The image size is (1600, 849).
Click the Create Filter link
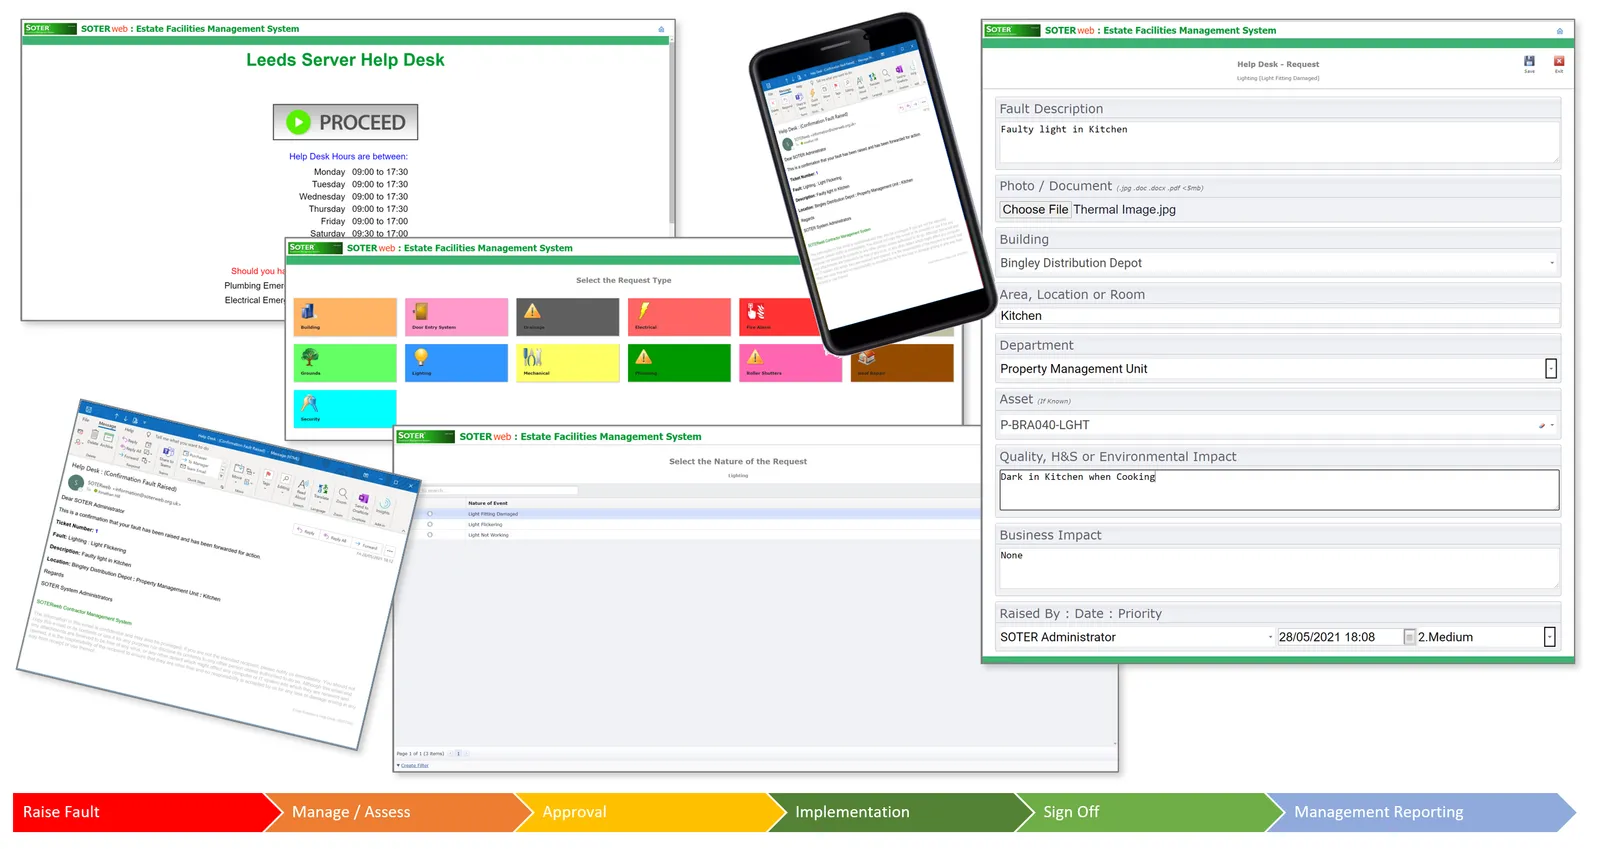coord(415,765)
